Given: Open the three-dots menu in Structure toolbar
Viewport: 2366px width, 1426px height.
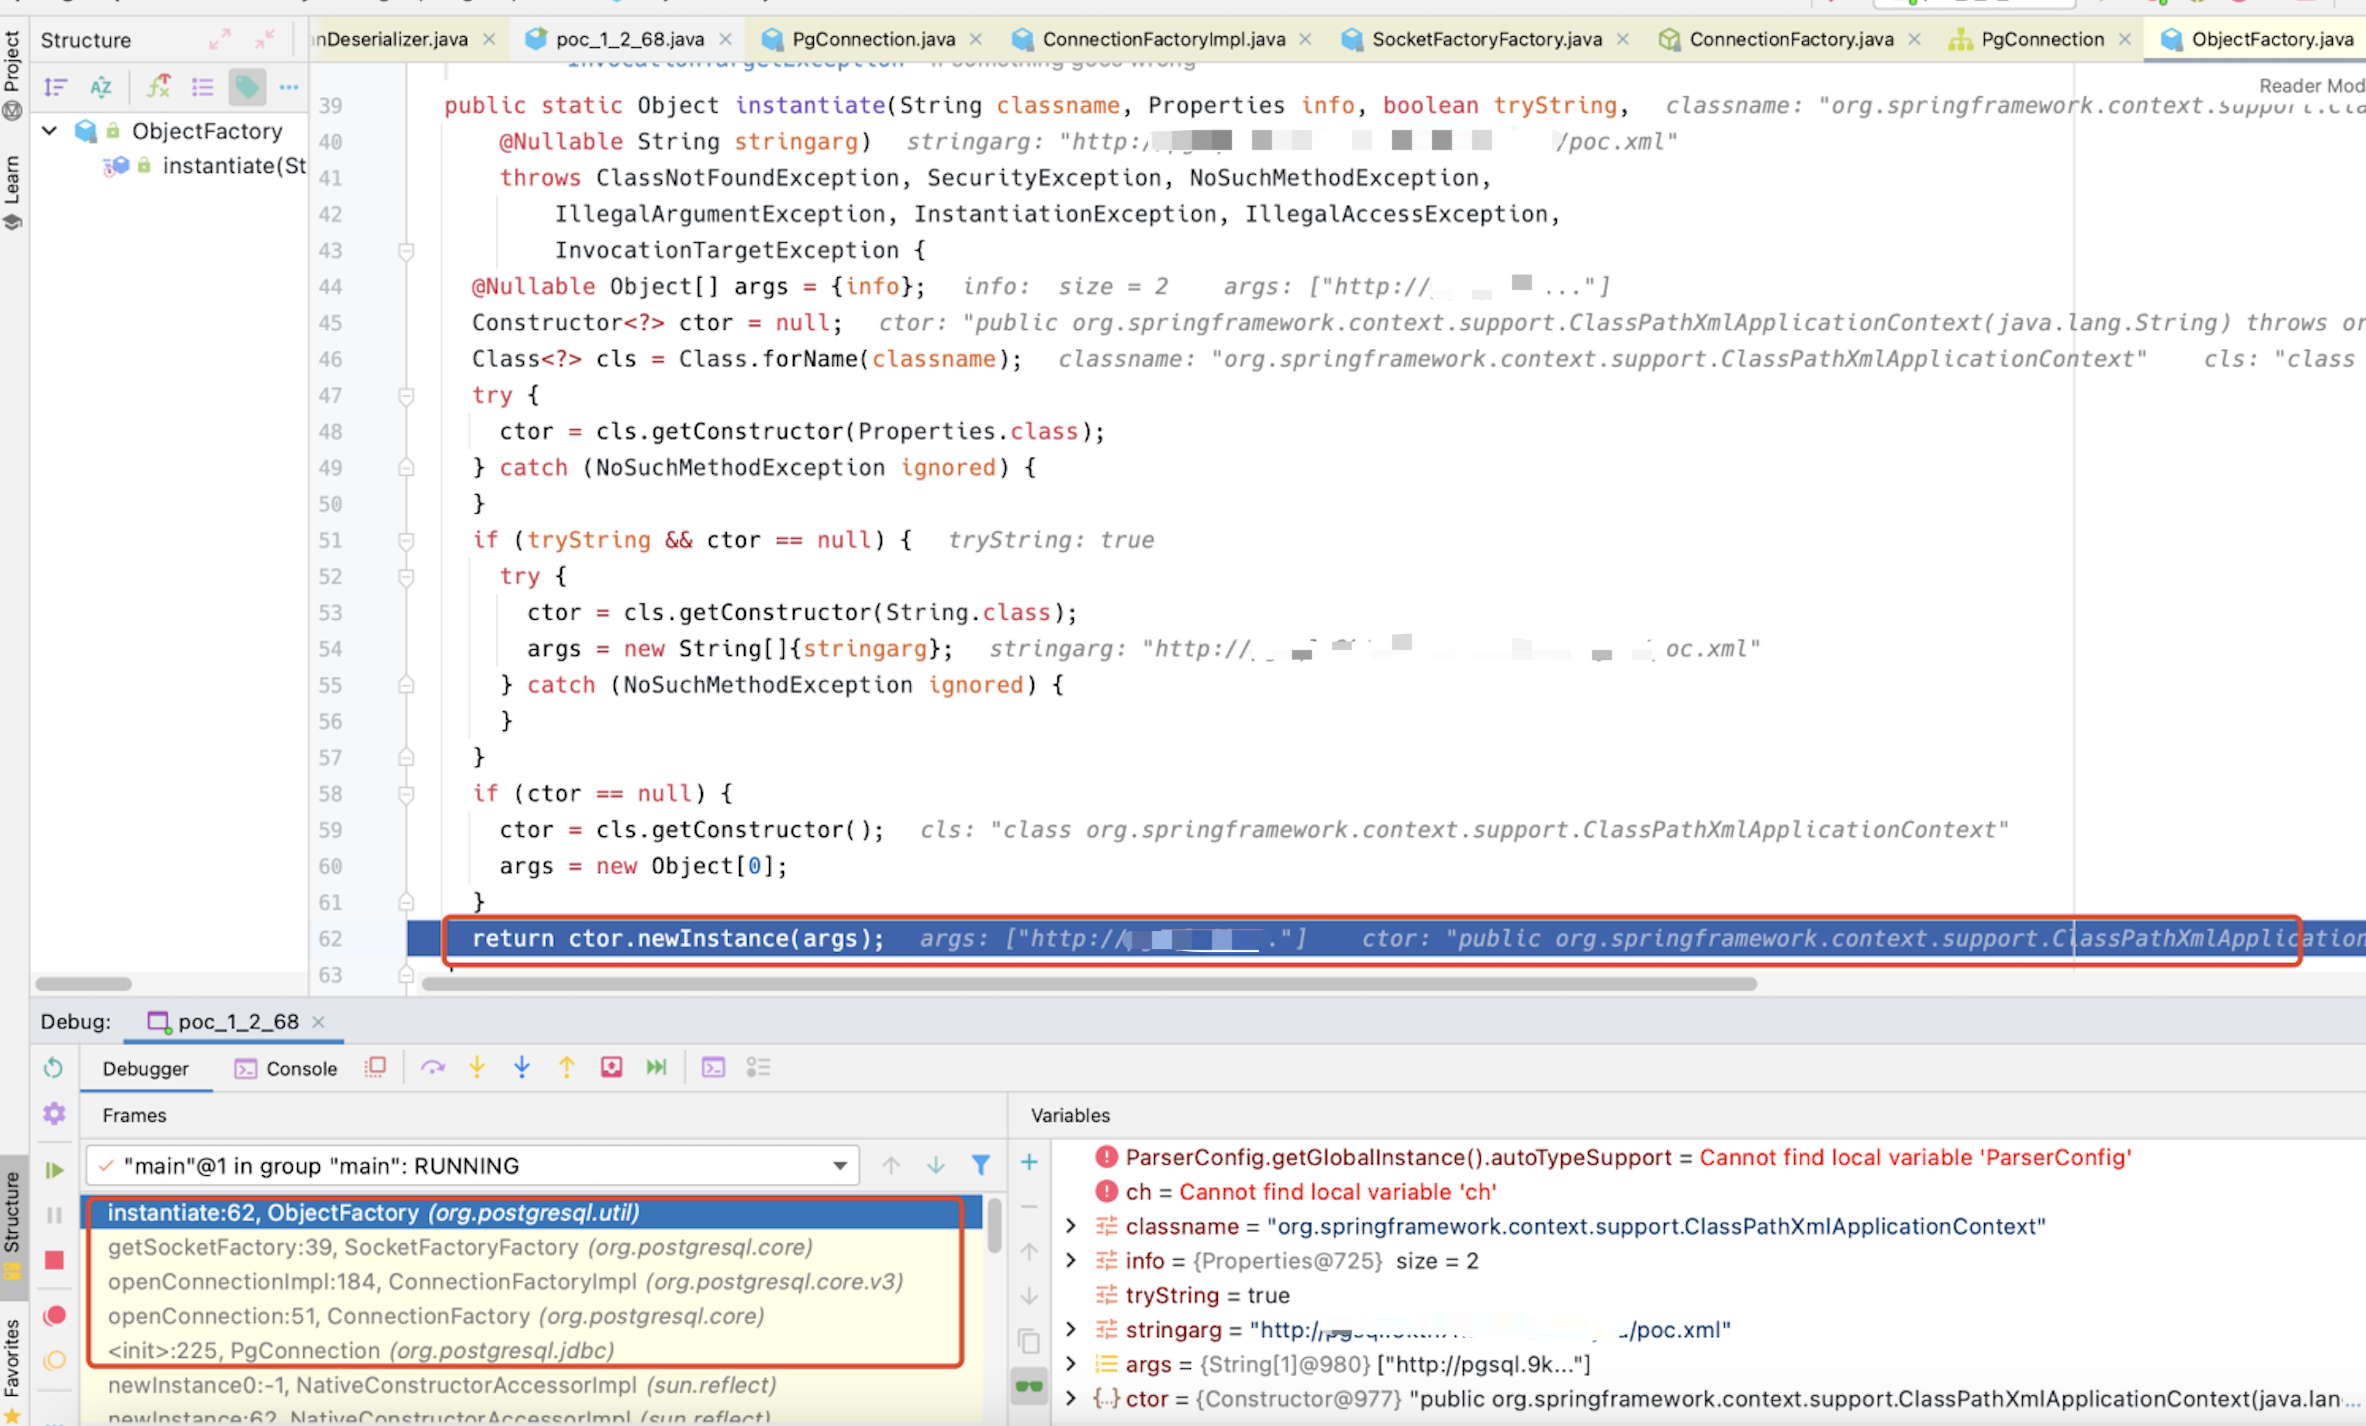Looking at the screenshot, I should [x=289, y=87].
